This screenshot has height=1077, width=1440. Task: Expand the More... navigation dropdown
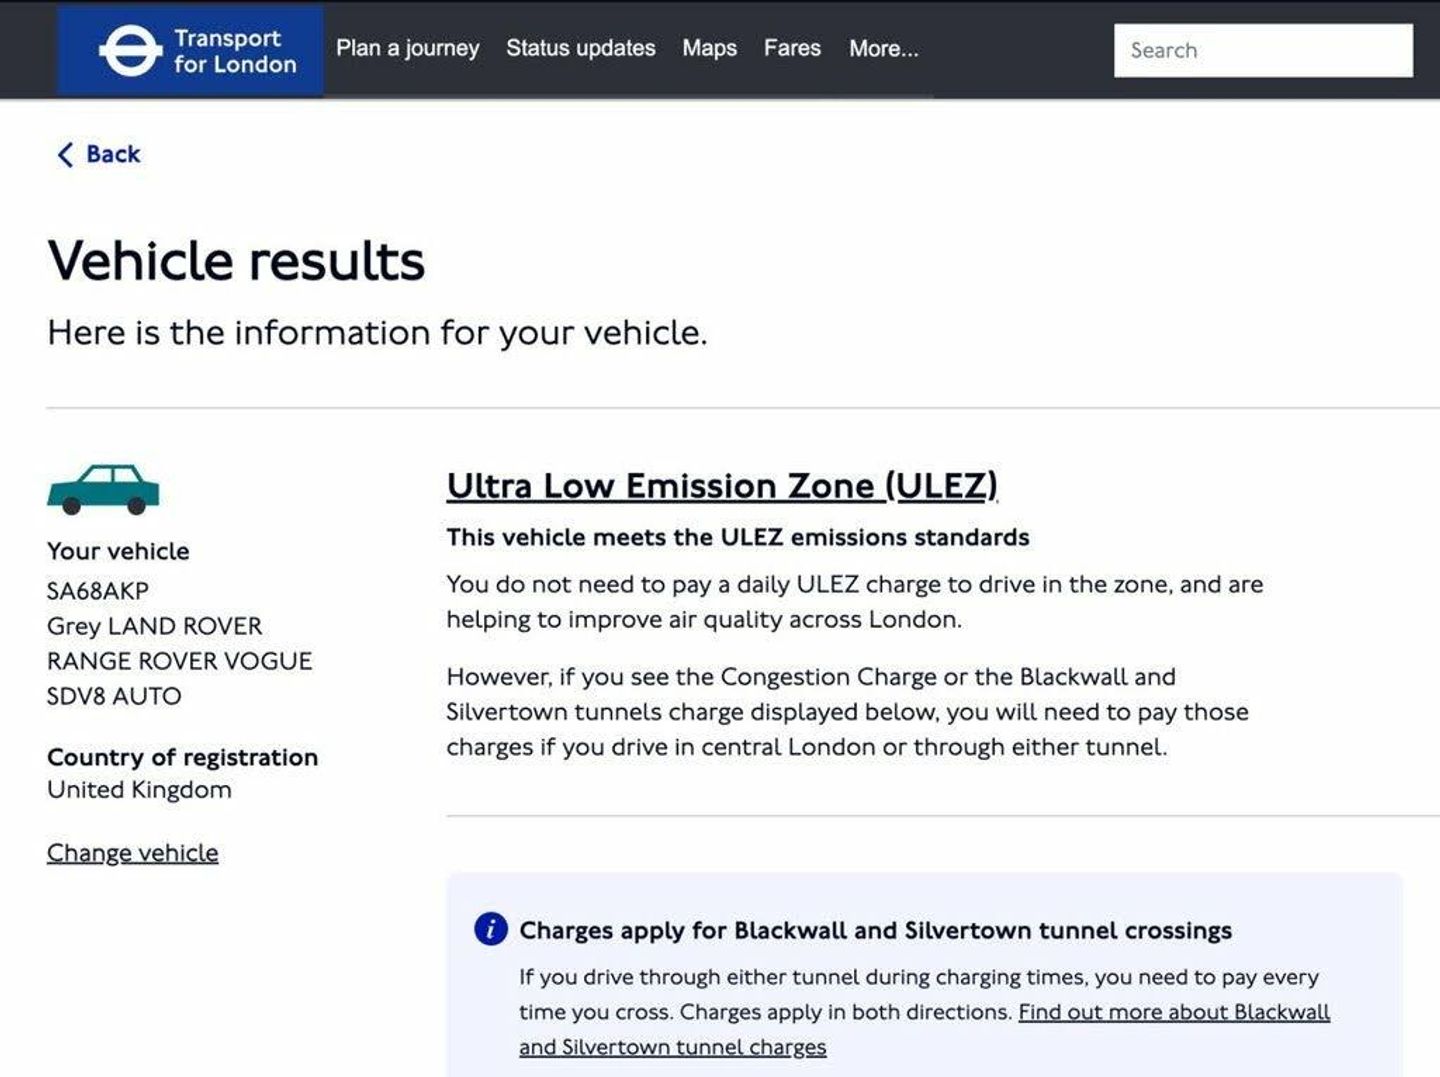(883, 49)
